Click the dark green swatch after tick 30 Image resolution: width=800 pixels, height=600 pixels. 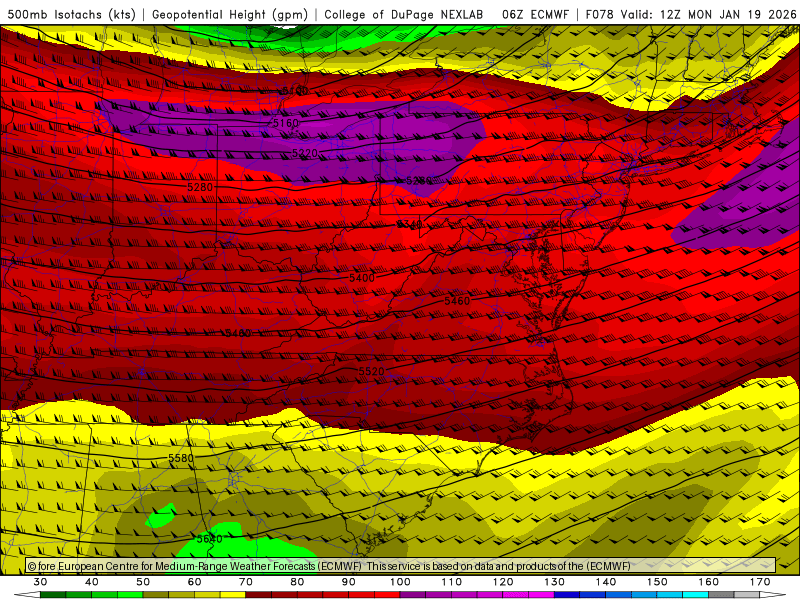coord(53,595)
